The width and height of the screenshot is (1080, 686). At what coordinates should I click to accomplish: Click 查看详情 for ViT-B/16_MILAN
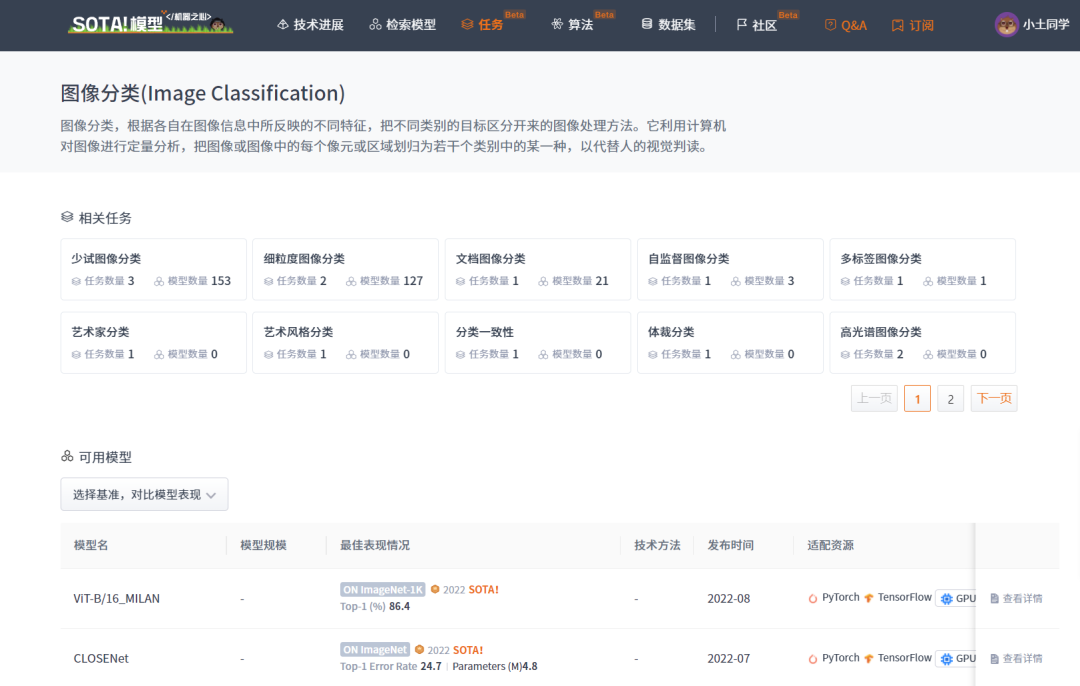point(1016,599)
